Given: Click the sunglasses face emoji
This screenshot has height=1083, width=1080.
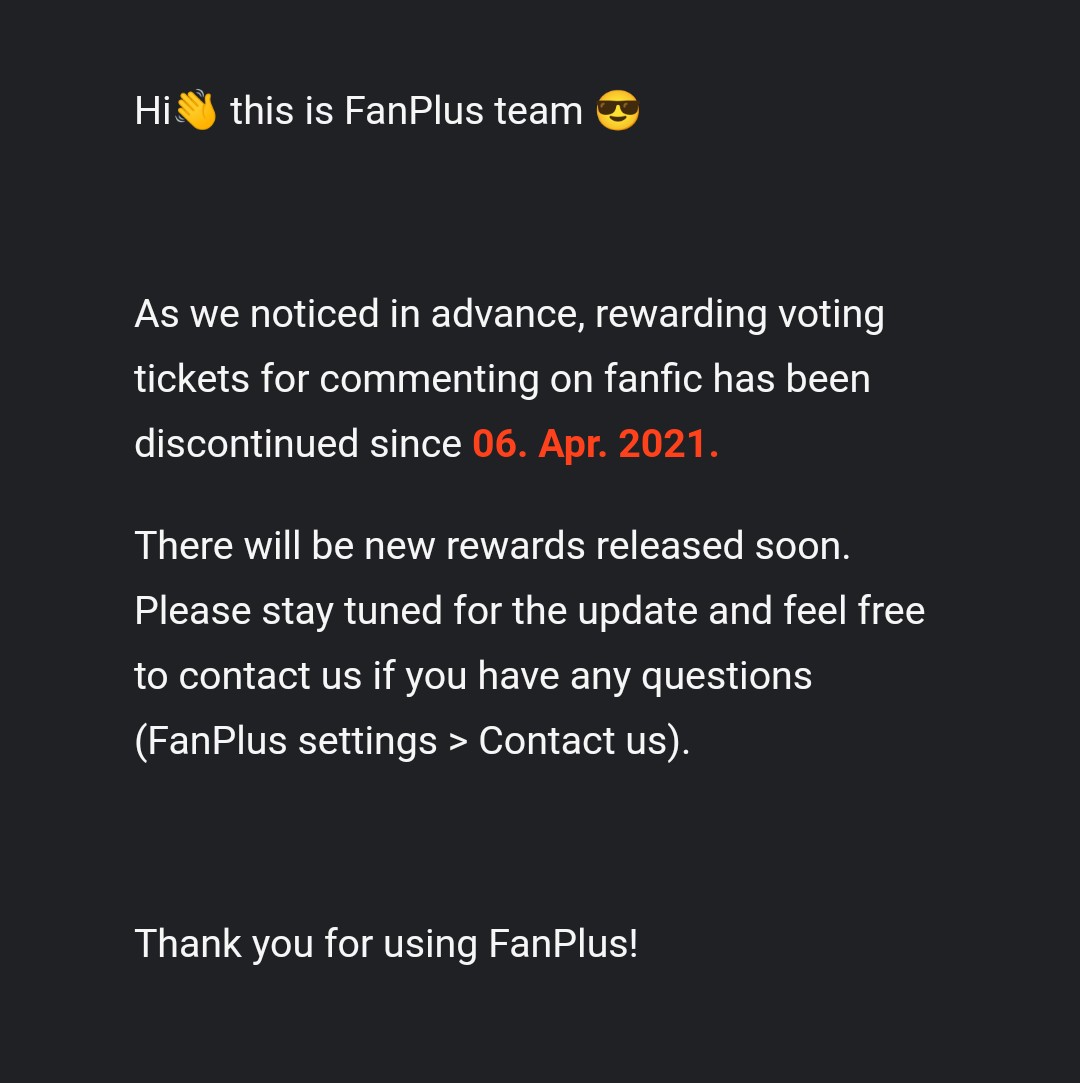Looking at the screenshot, I should (617, 111).
